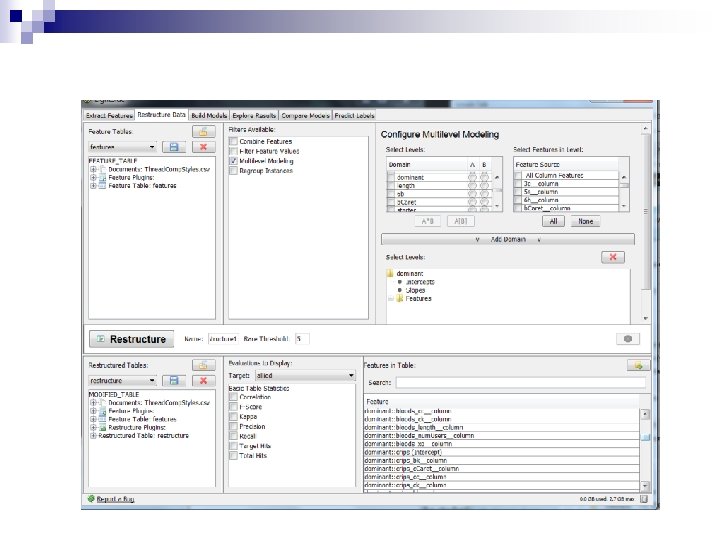Screen dimensions: 720x540
Task: Choose radio A for the dominant domain
Action: (x=472, y=177)
